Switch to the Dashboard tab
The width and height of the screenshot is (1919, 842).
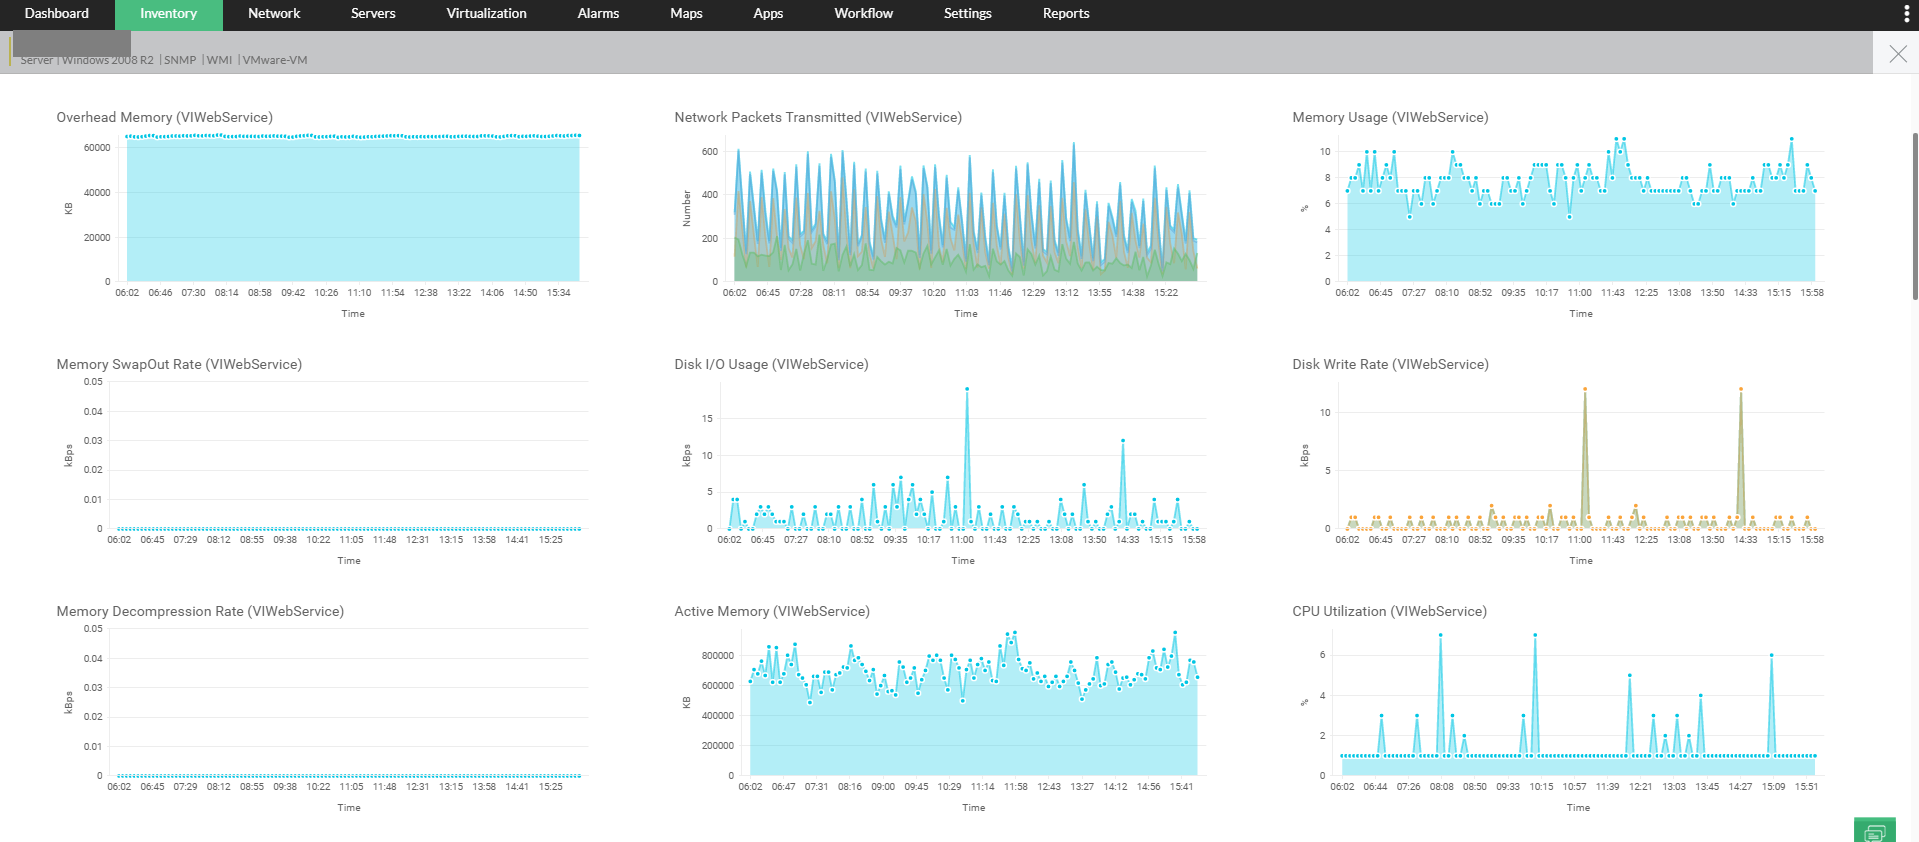57,14
